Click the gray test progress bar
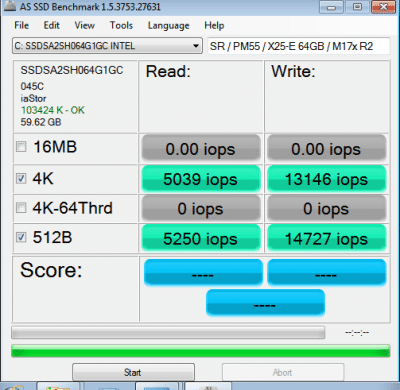 (x=168, y=332)
